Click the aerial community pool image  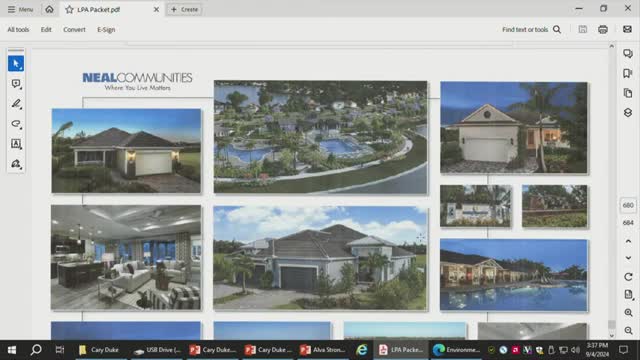(x=320, y=137)
